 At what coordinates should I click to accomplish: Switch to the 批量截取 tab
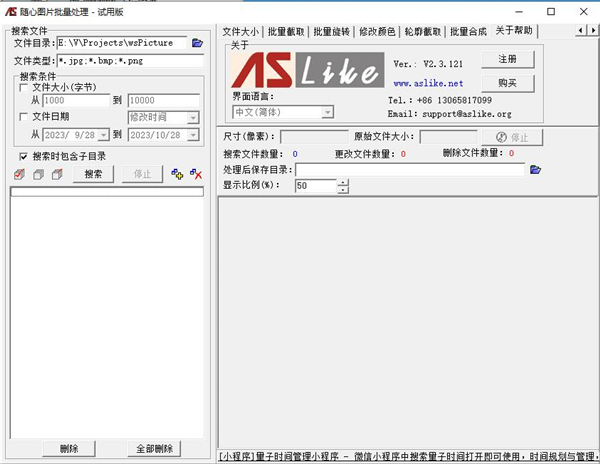pyautogui.click(x=286, y=32)
